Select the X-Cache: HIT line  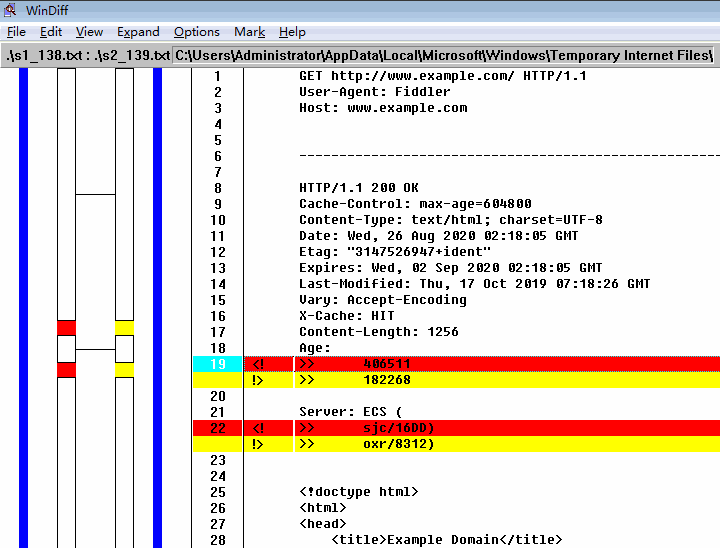point(347,316)
